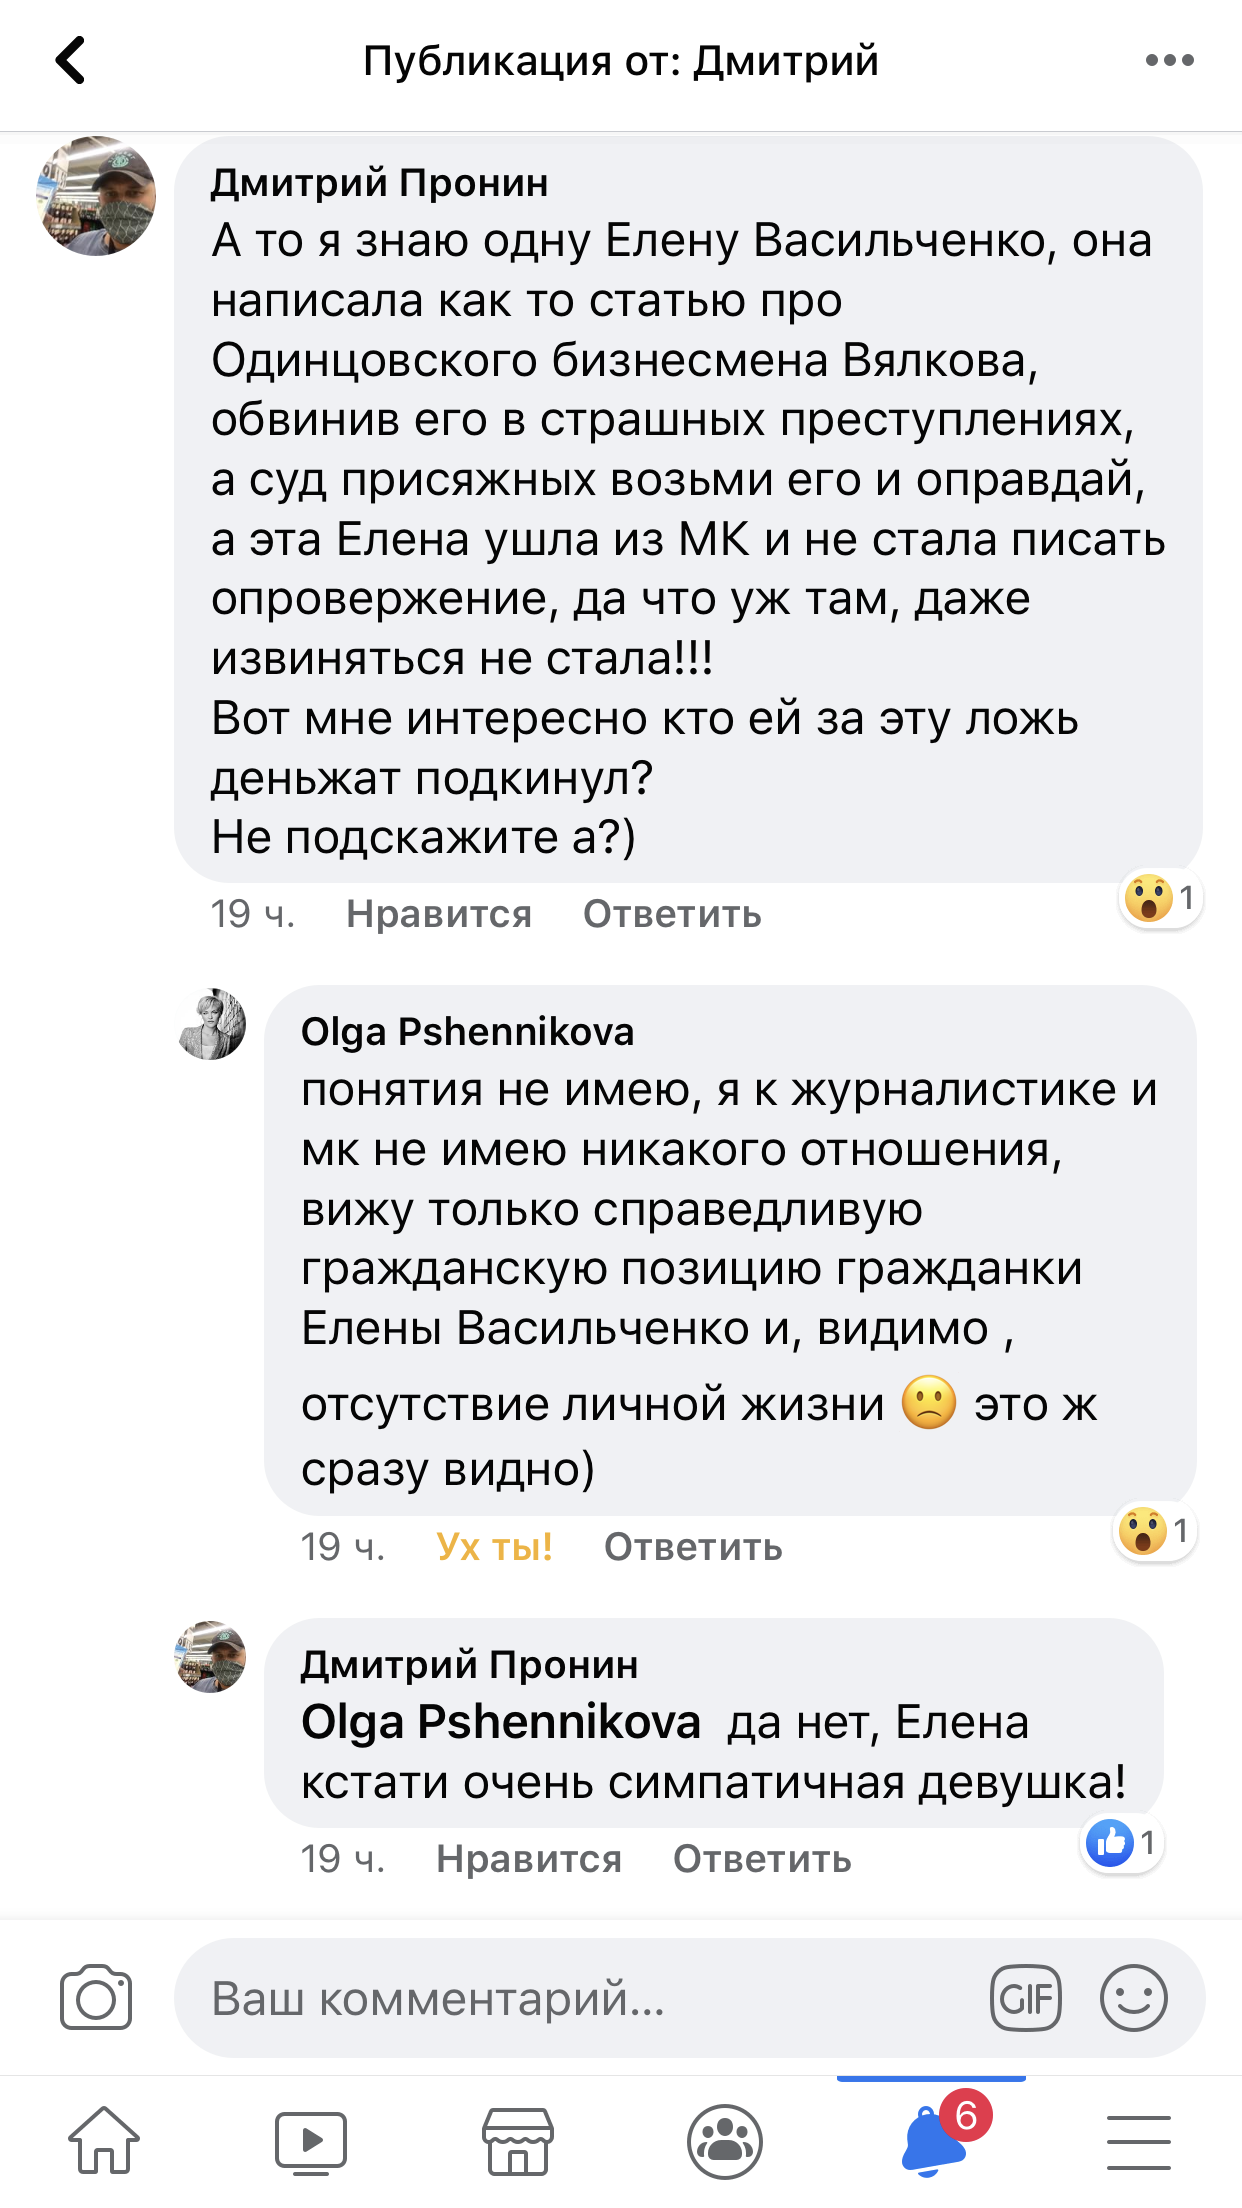Go back using the left arrow
1242x2208 pixels.
click(x=70, y=60)
